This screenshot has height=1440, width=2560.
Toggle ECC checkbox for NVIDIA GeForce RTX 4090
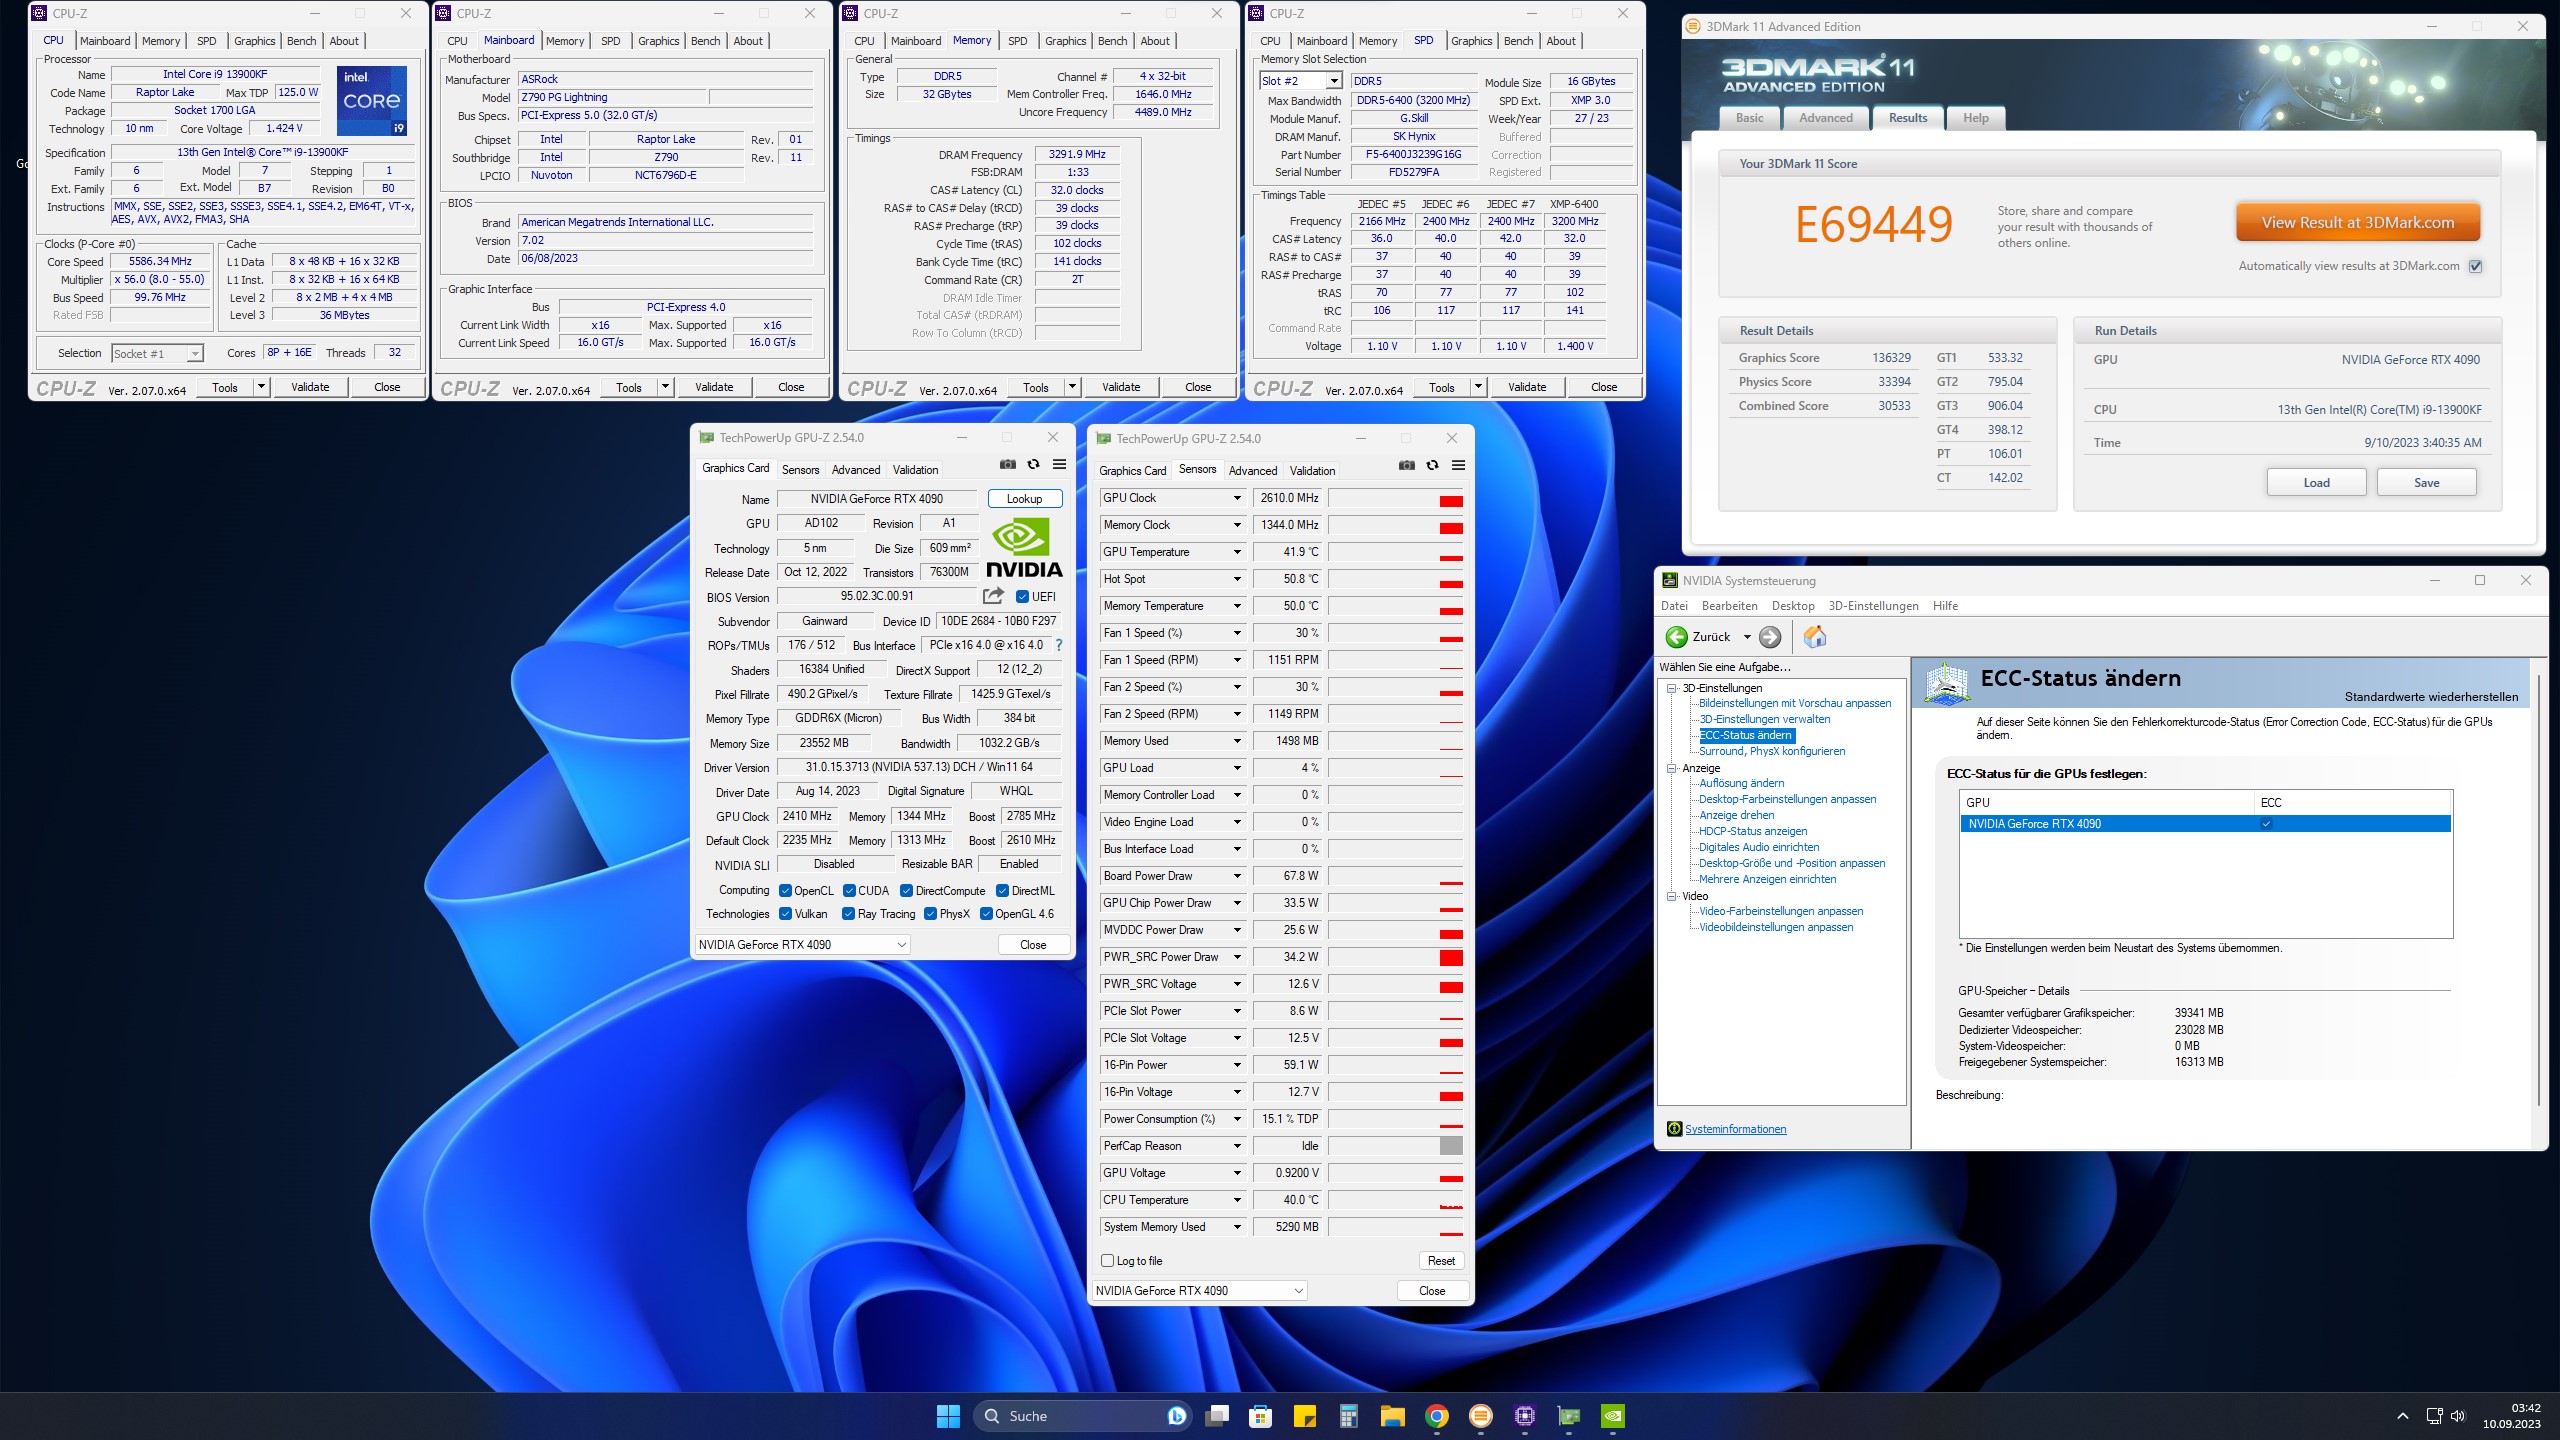coord(2267,824)
